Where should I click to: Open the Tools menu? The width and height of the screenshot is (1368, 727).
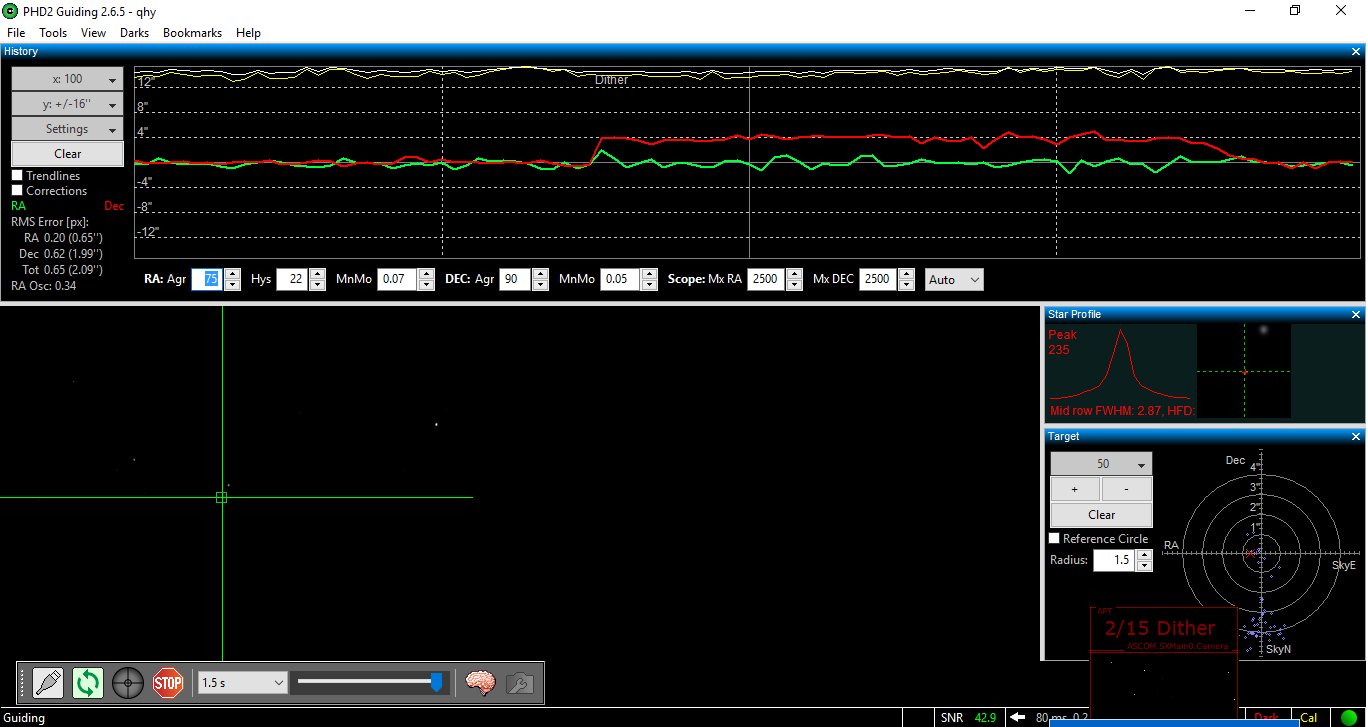coord(53,33)
